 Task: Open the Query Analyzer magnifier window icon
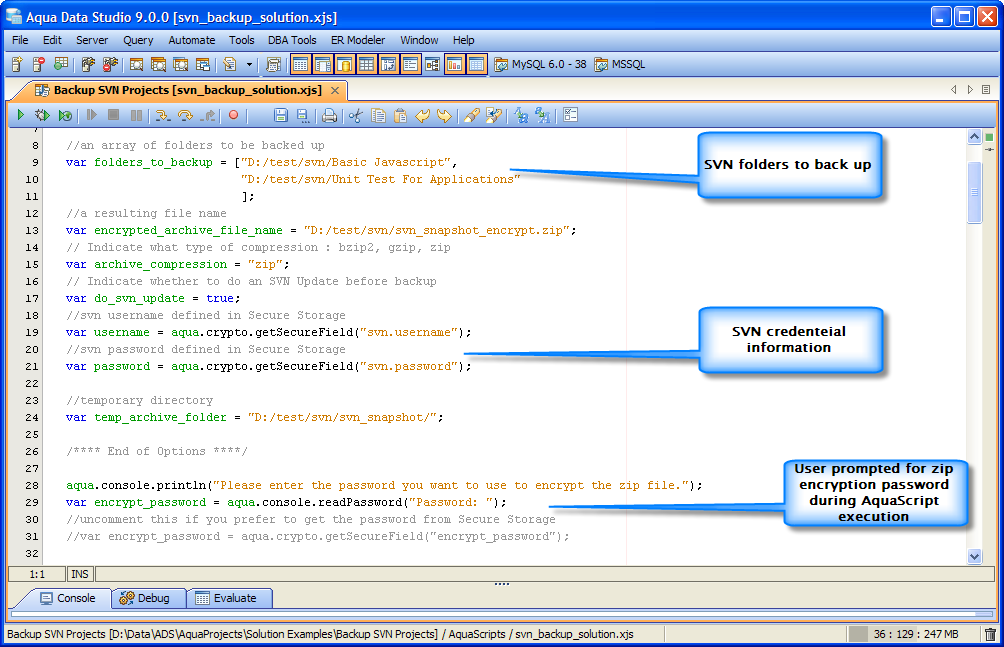click(x=136, y=64)
